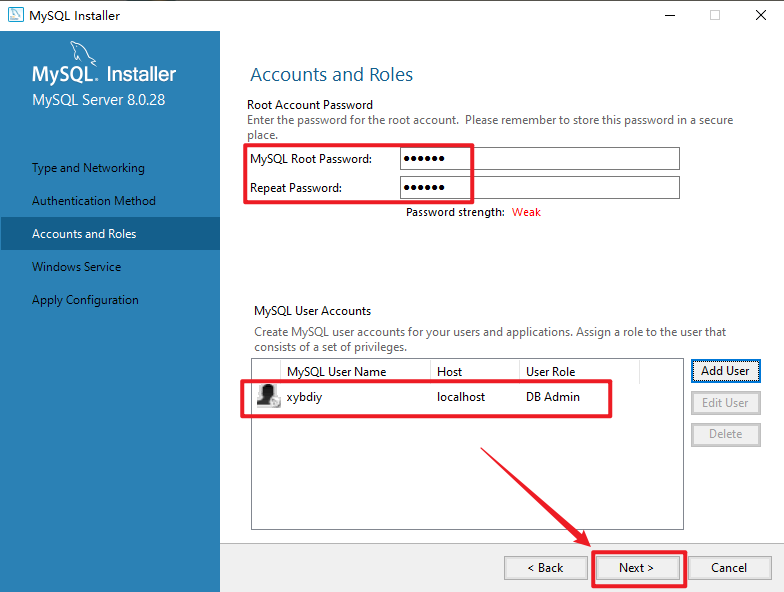Click the Weak password strength text
This screenshot has height=592, width=784.
526,212
